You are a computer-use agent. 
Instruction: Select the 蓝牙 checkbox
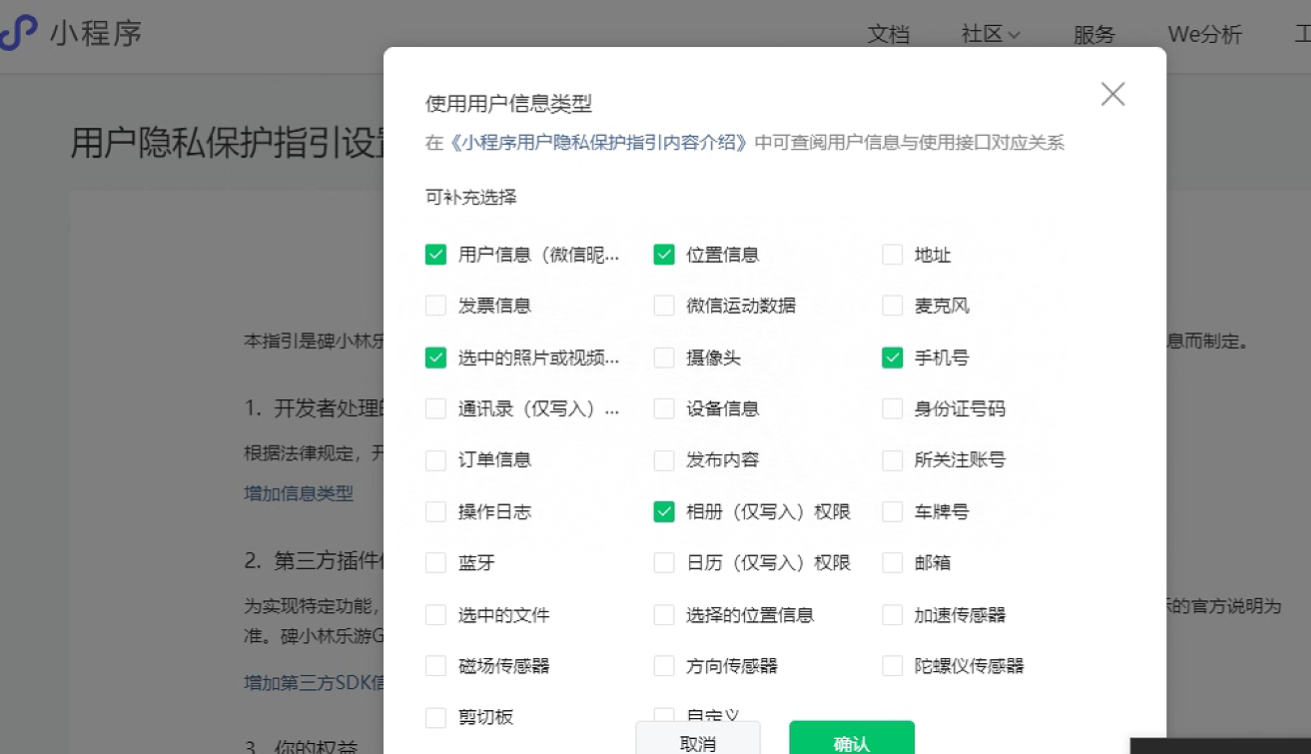[x=435, y=563]
